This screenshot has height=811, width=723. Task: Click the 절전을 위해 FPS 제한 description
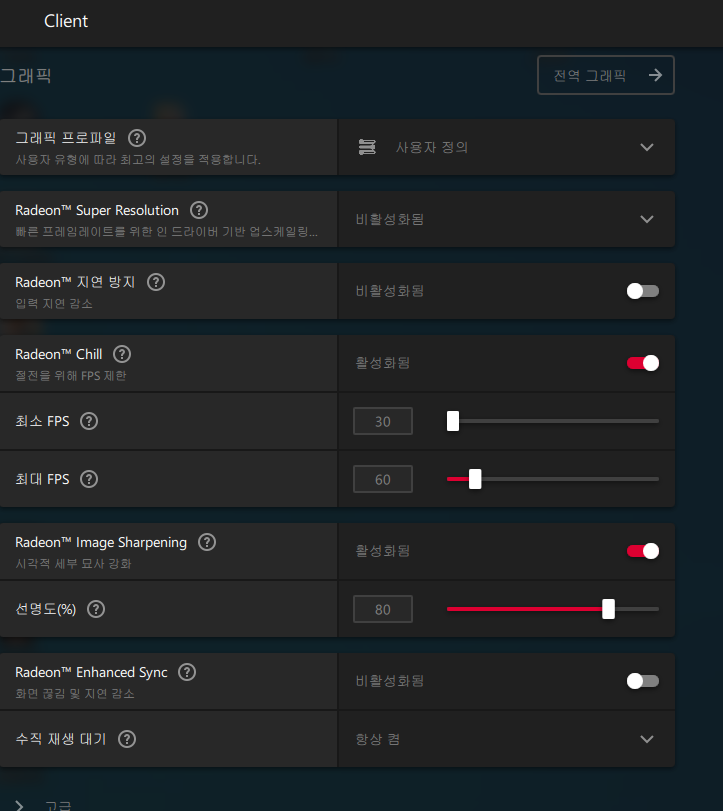pos(71,376)
